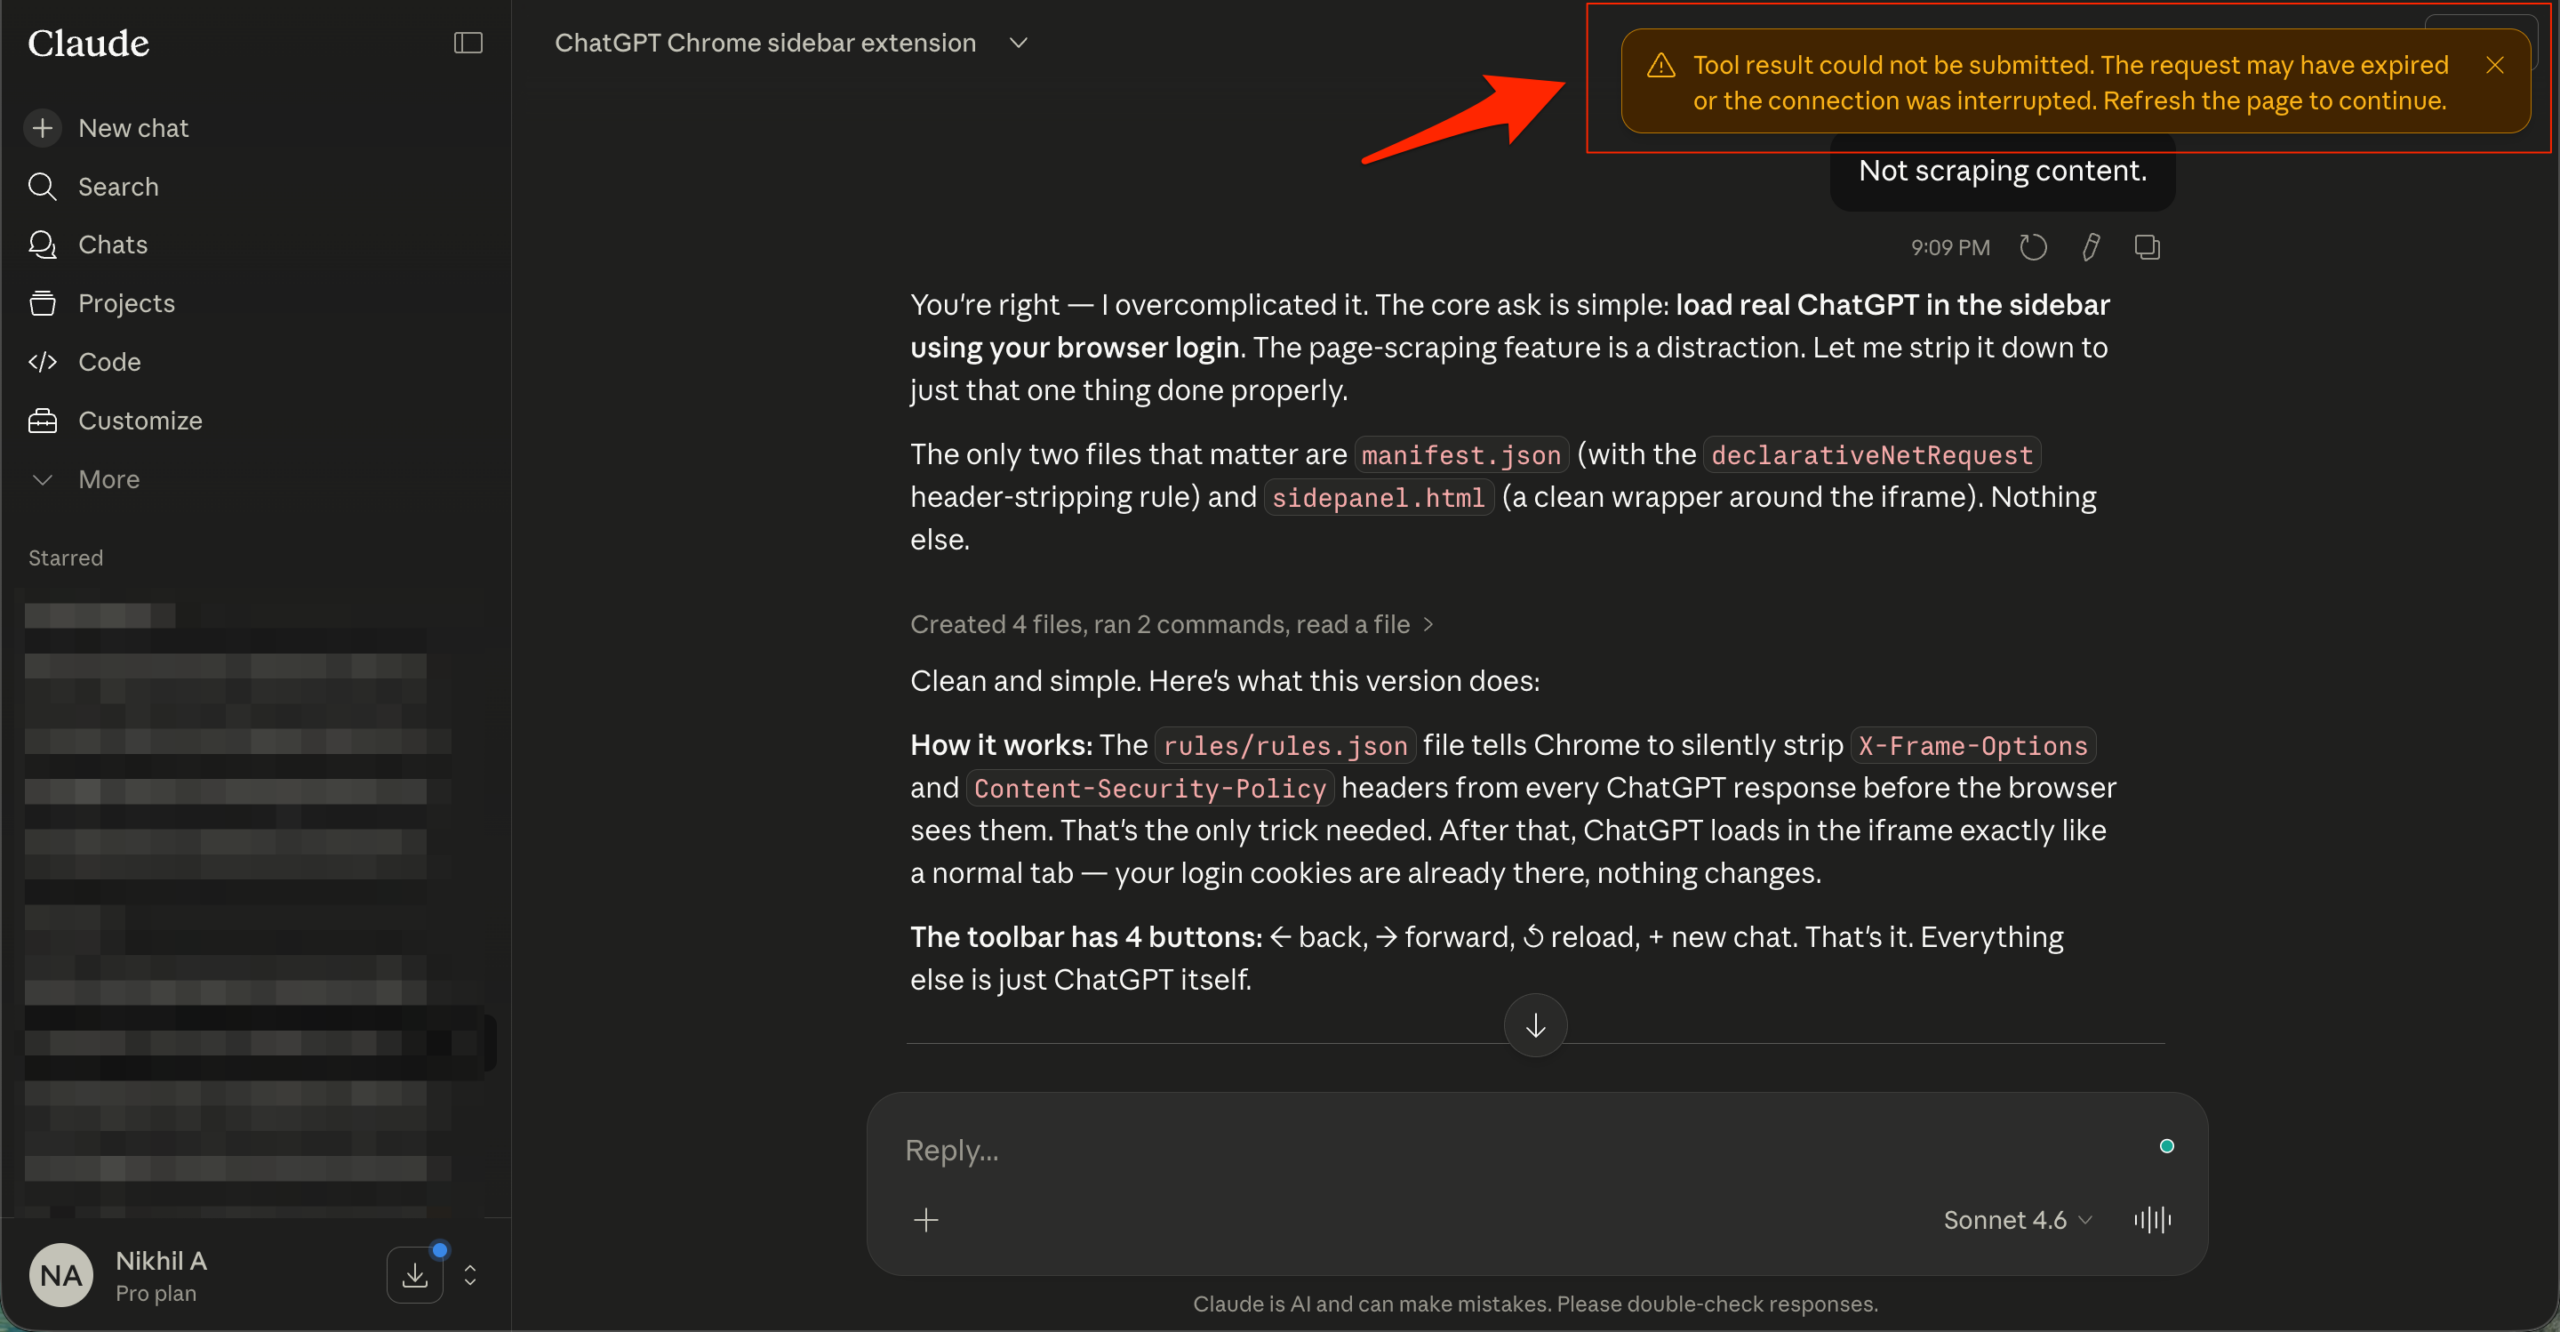This screenshot has width=2560, height=1332.
Task: Start a New chat
Action: pos(133,127)
